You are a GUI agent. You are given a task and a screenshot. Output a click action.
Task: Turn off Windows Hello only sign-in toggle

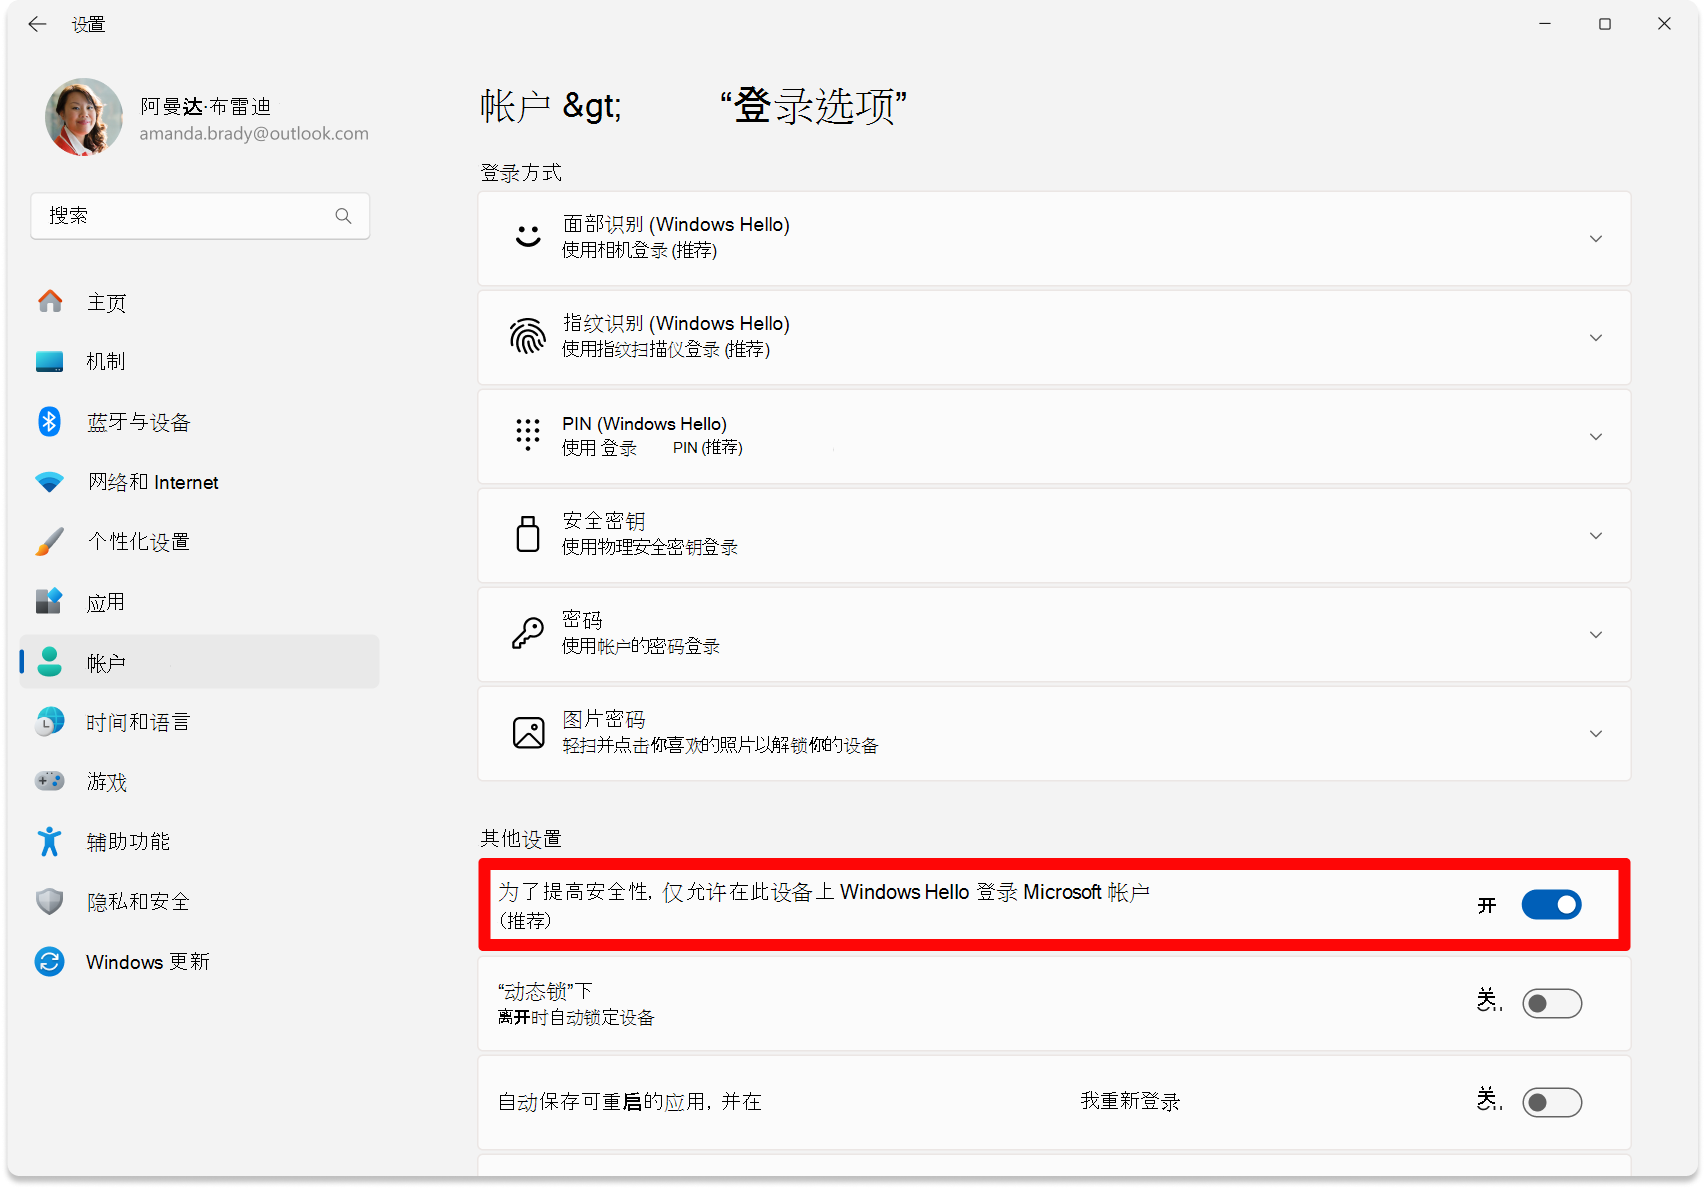1551,905
